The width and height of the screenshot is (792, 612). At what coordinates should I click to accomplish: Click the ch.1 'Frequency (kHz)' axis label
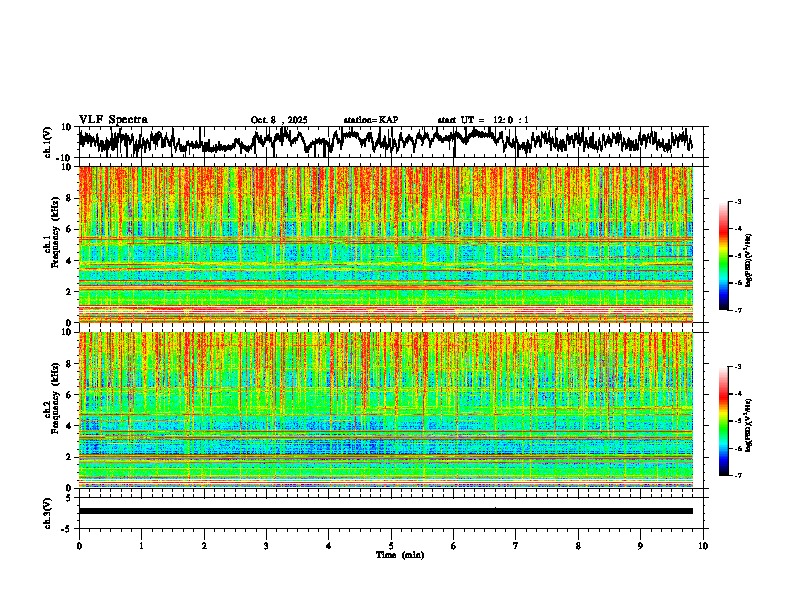point(55,232)
